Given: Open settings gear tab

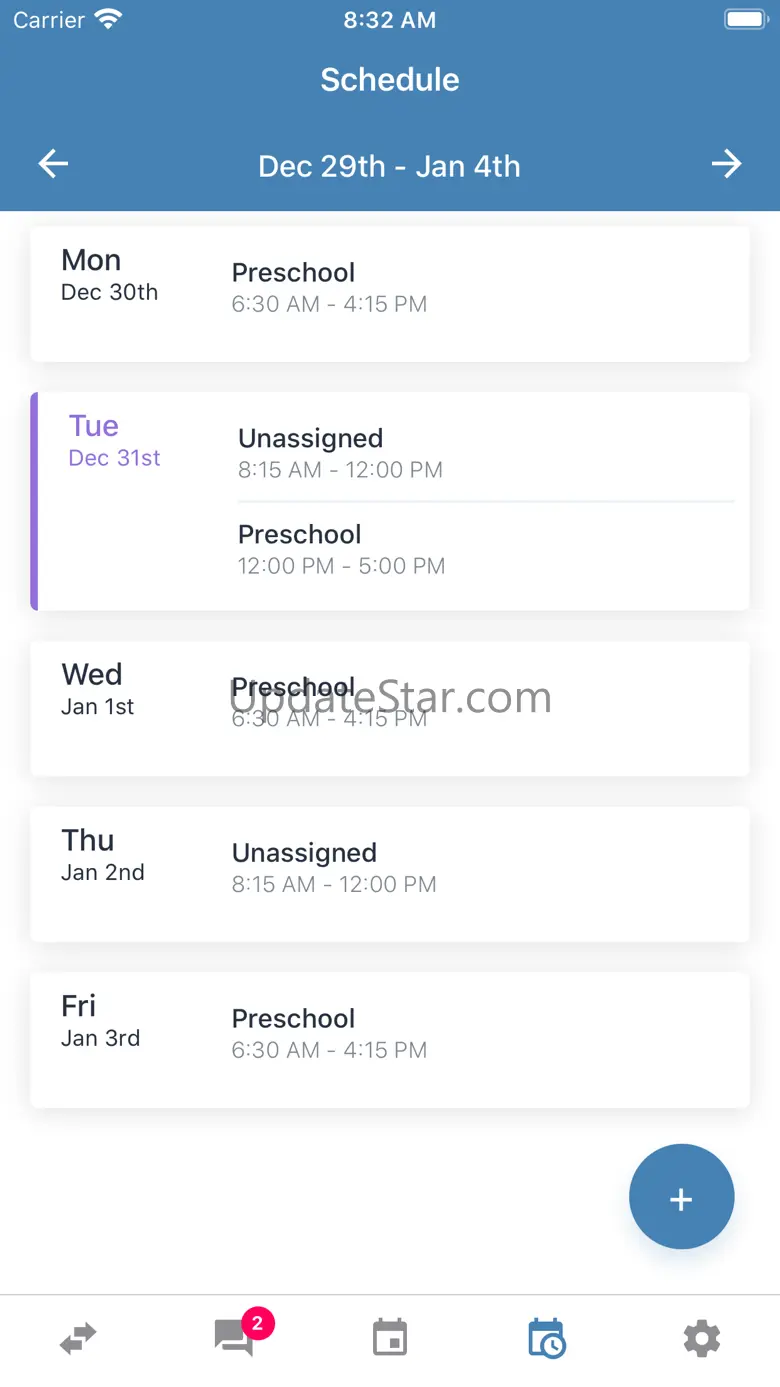Looking at the screenshot, I should (701, 1338).
